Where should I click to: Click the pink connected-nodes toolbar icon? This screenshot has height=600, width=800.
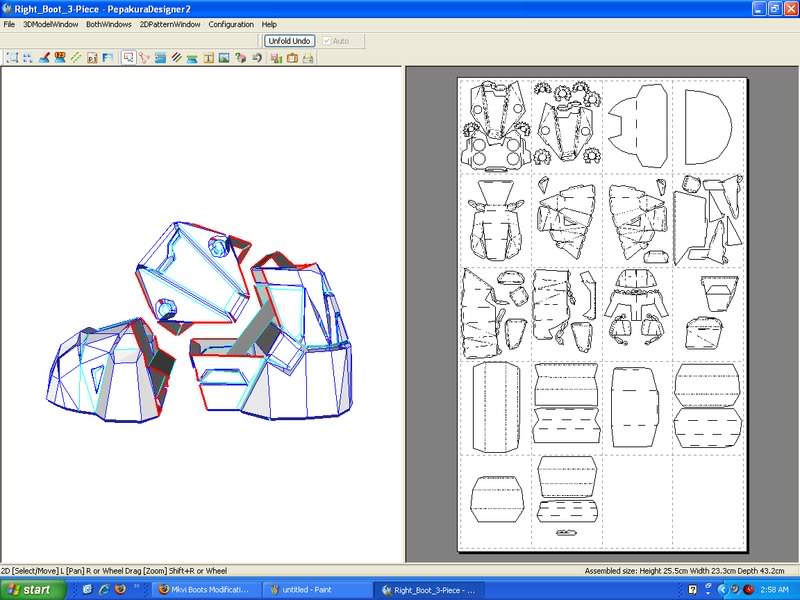[144, 58]
